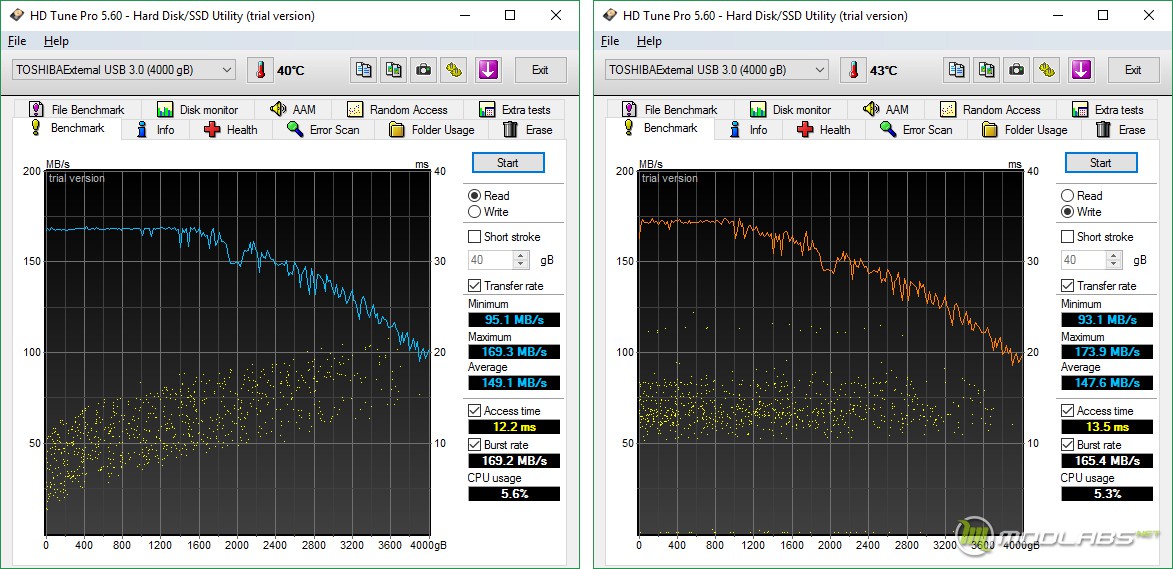1173x569 pixels.
Task: Click Exit button in right window
Action: [x=1133, y=70]
